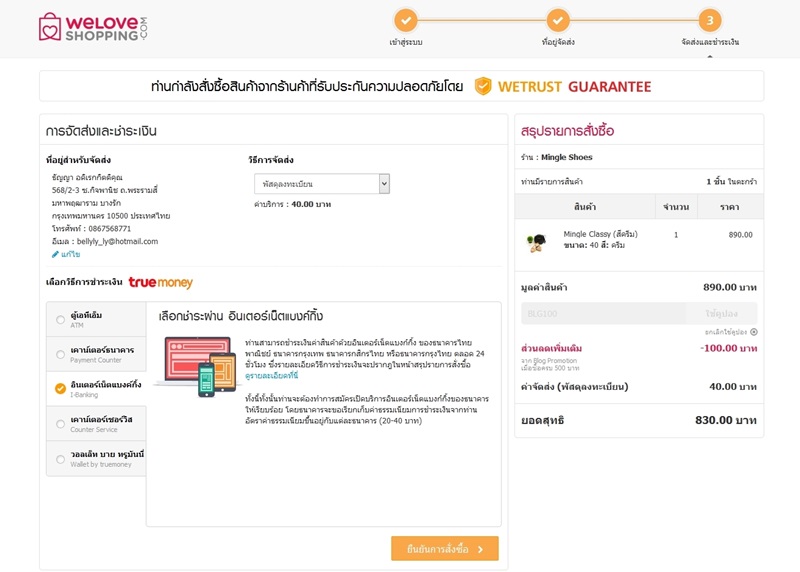Click the สรุปรายการสั่งซื้อ order summary heading

[x=567, y=131]
